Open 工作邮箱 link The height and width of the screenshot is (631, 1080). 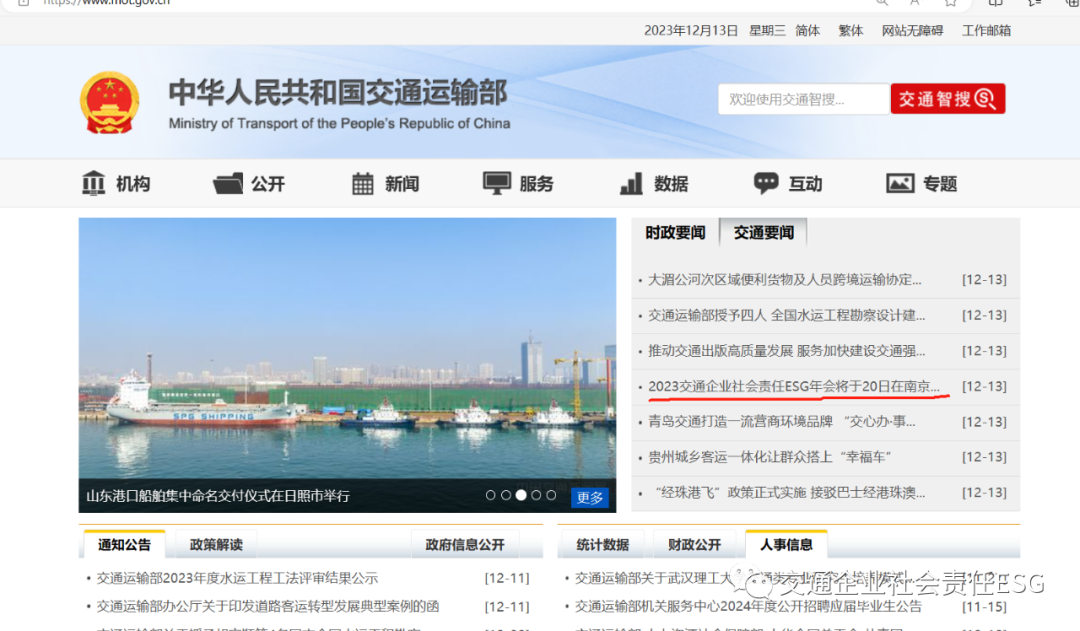pos(986,30)
